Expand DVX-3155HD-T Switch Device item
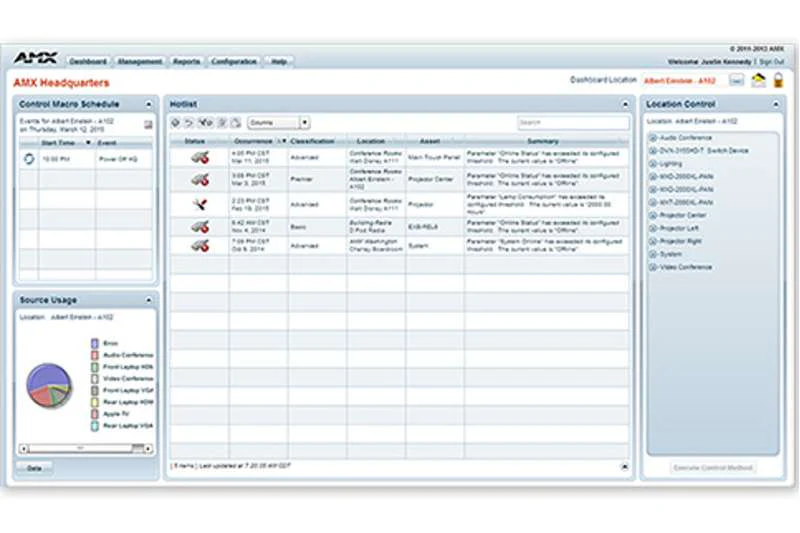800x533 pixels. (653, 150)
